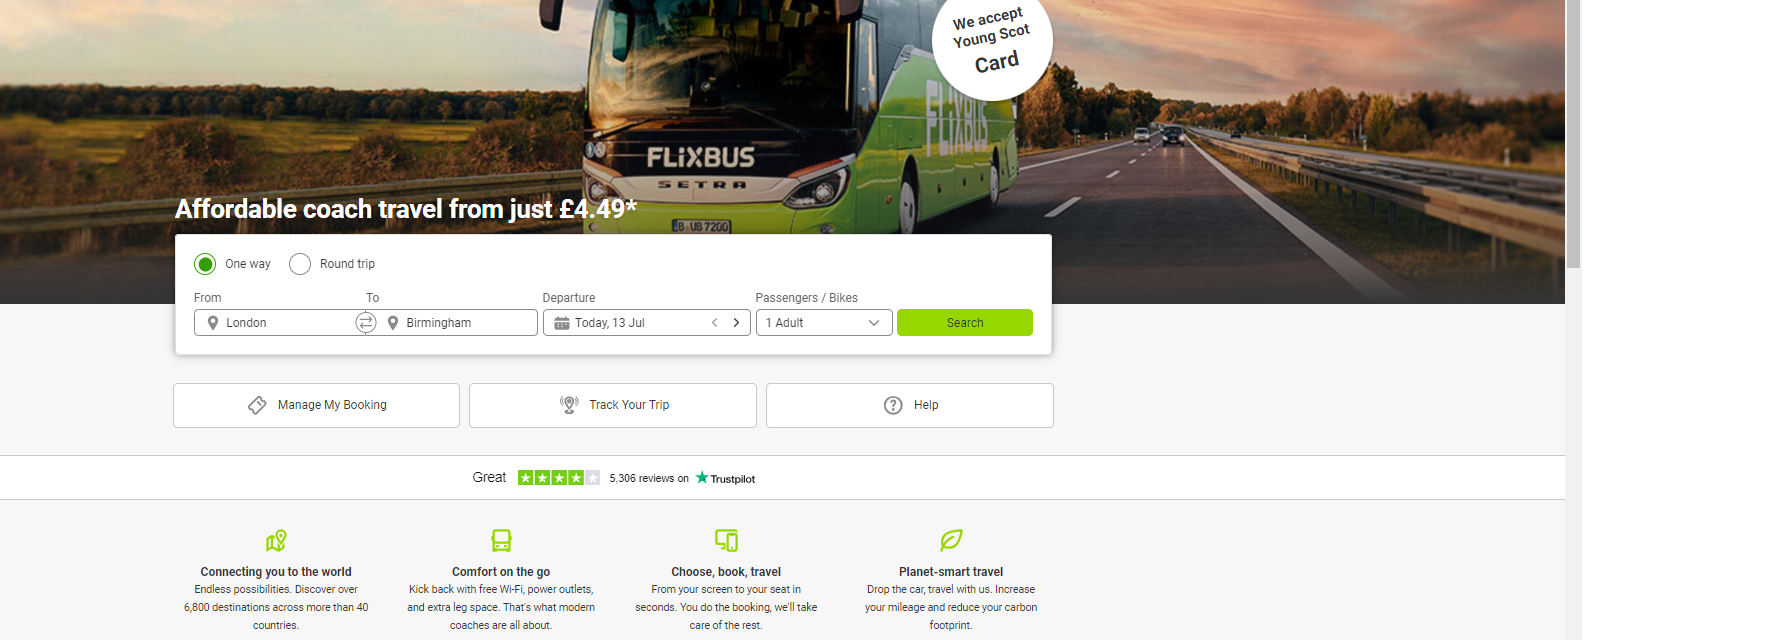This screenshot has height=640, width=1782.
Task: Click the leaf icon above Planet-smart travel
Action: click(951, 541)
